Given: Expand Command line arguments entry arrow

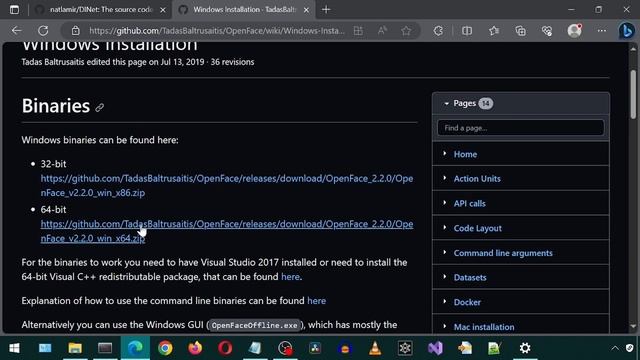Looking at the screenshot, I should point(444,252).
